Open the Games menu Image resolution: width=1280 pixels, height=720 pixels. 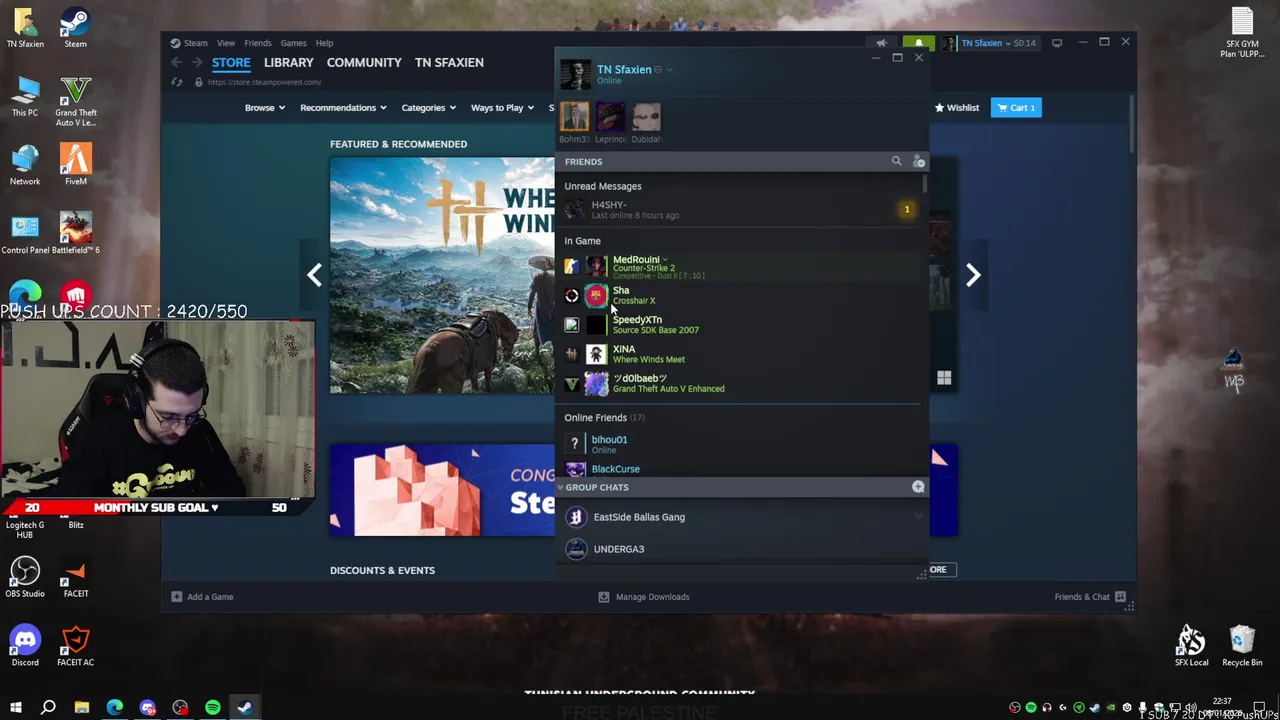click(294, 43)
